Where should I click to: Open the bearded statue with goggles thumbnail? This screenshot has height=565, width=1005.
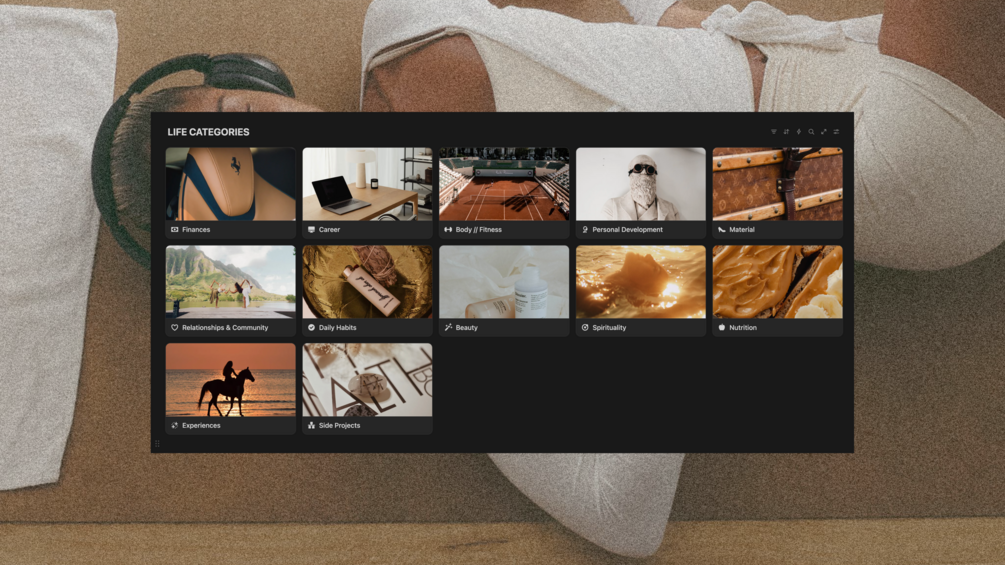coord(641,184)
